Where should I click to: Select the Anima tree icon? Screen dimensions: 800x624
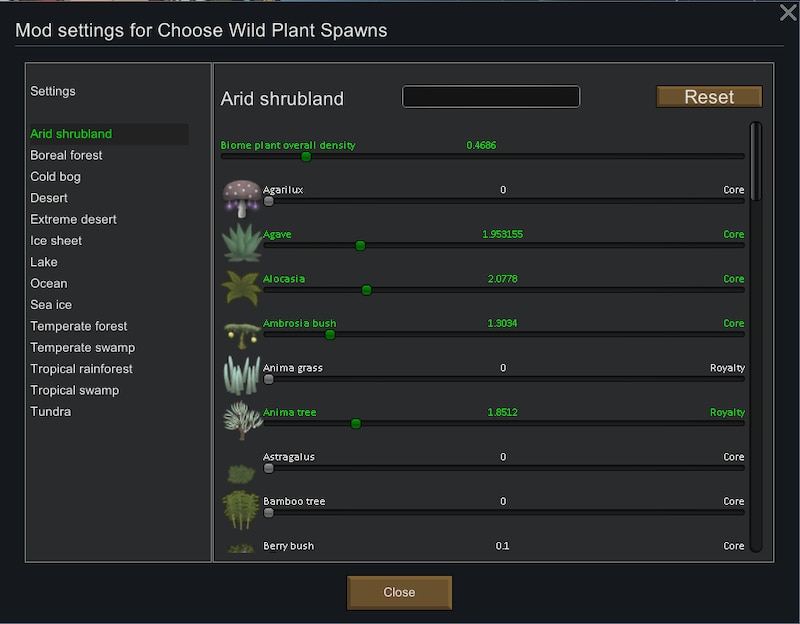pyautogui.click(x=242, y=420)
